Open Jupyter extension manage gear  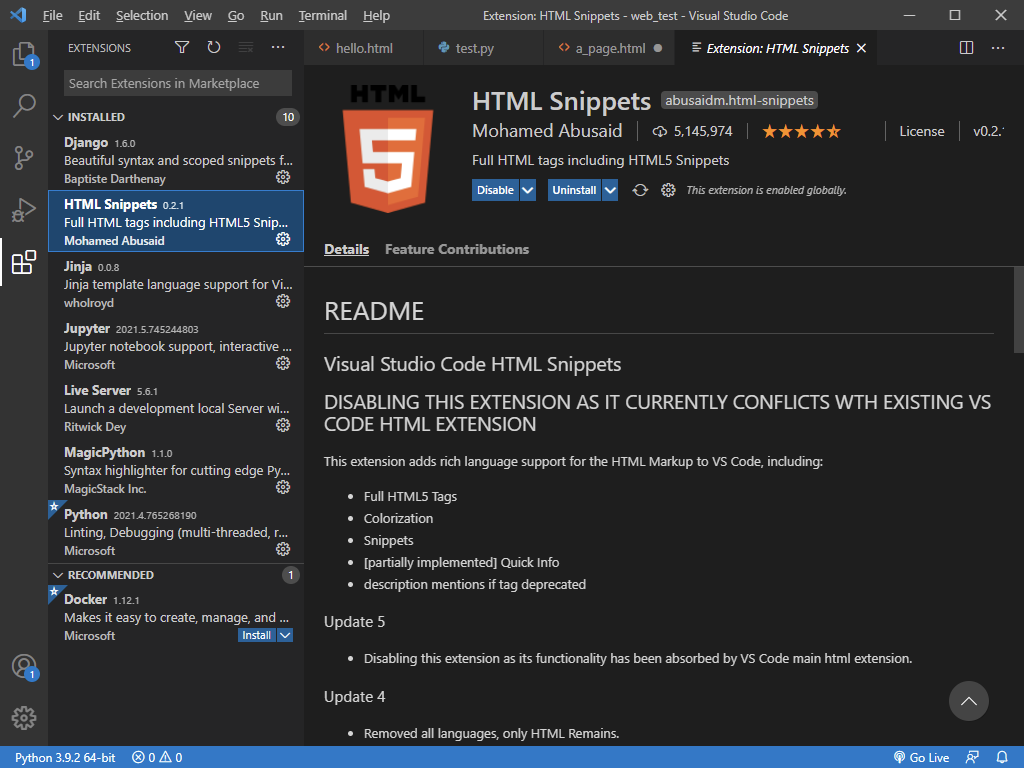pyautogui.click(x=283, y=363)
